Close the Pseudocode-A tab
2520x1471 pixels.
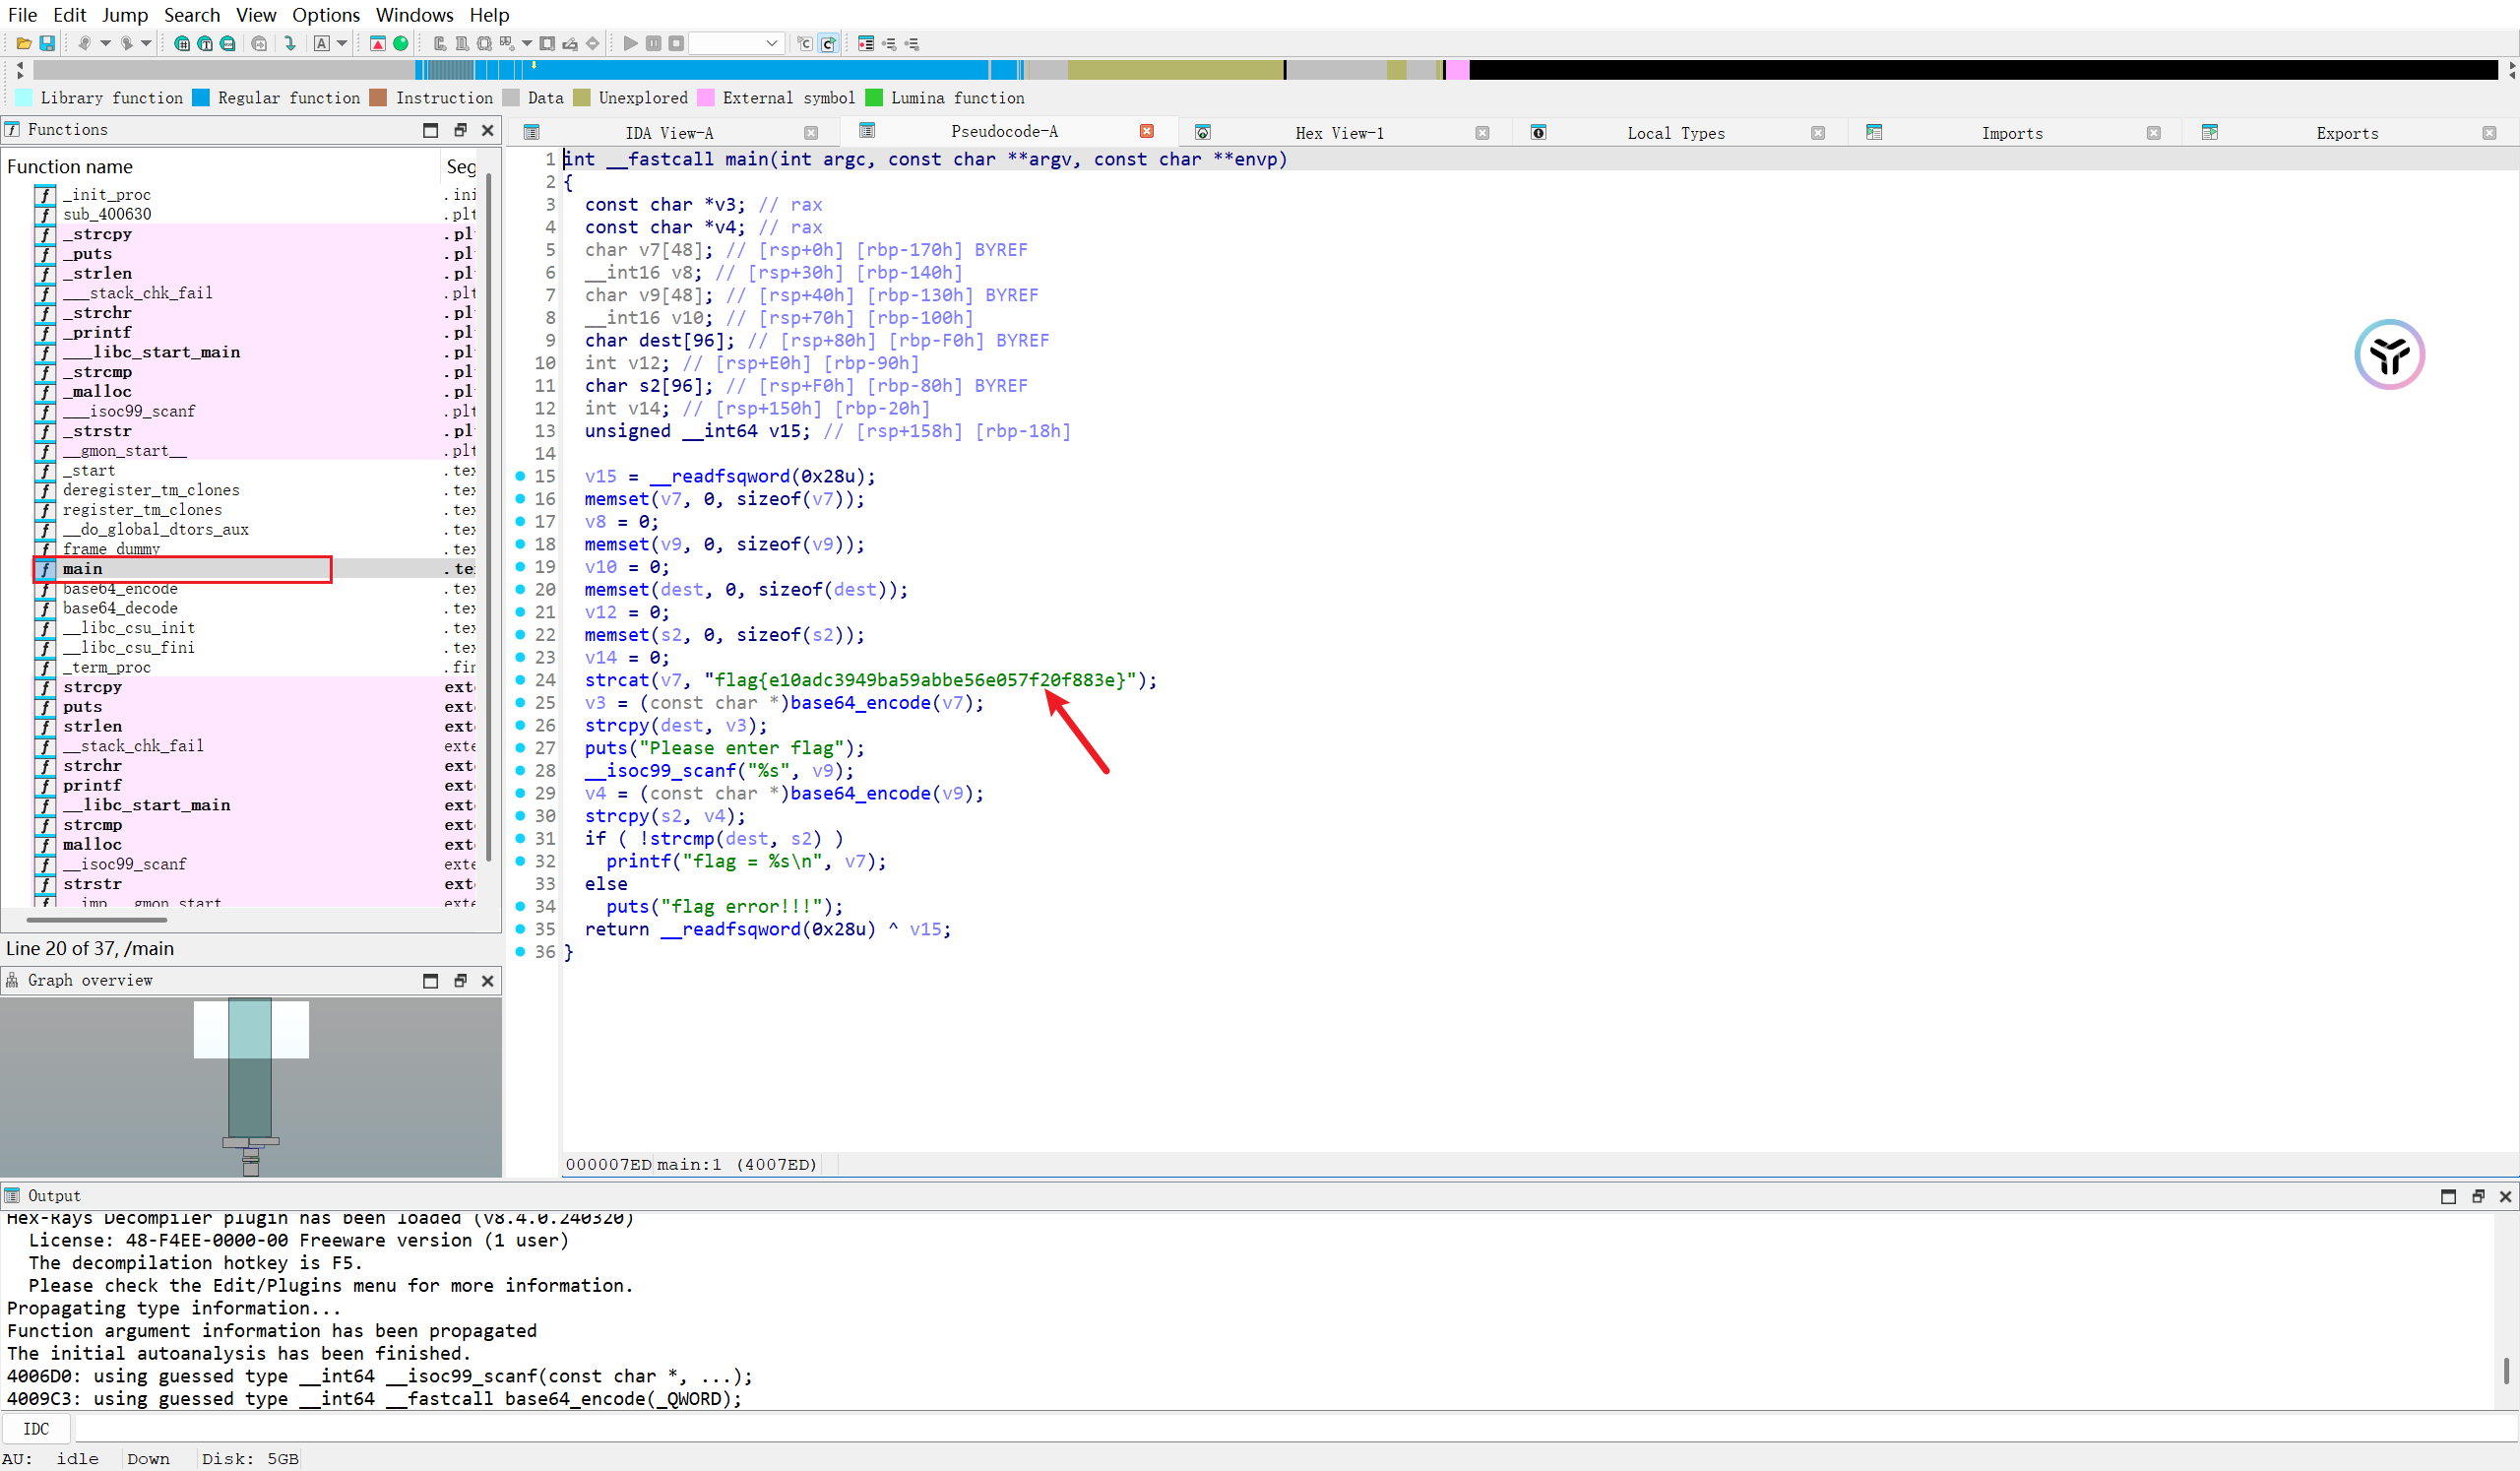pos(1146,131)
